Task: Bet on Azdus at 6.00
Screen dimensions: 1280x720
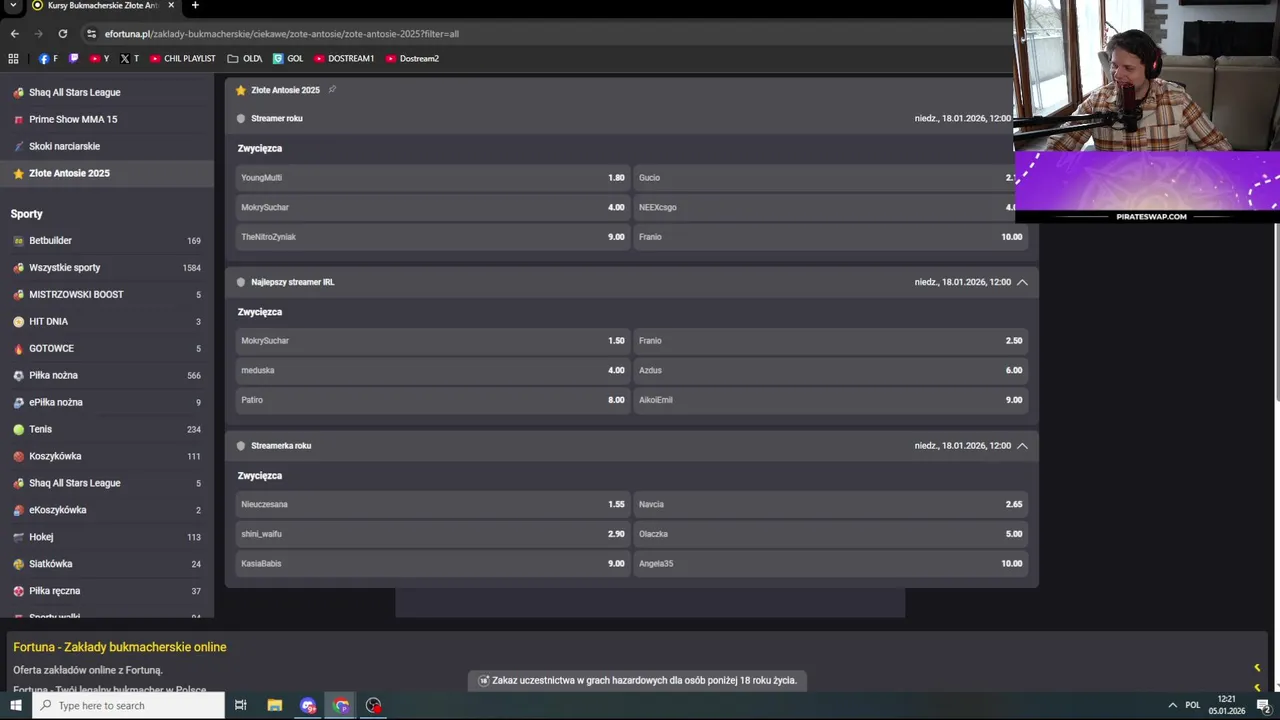Action: tap(831, 370)
